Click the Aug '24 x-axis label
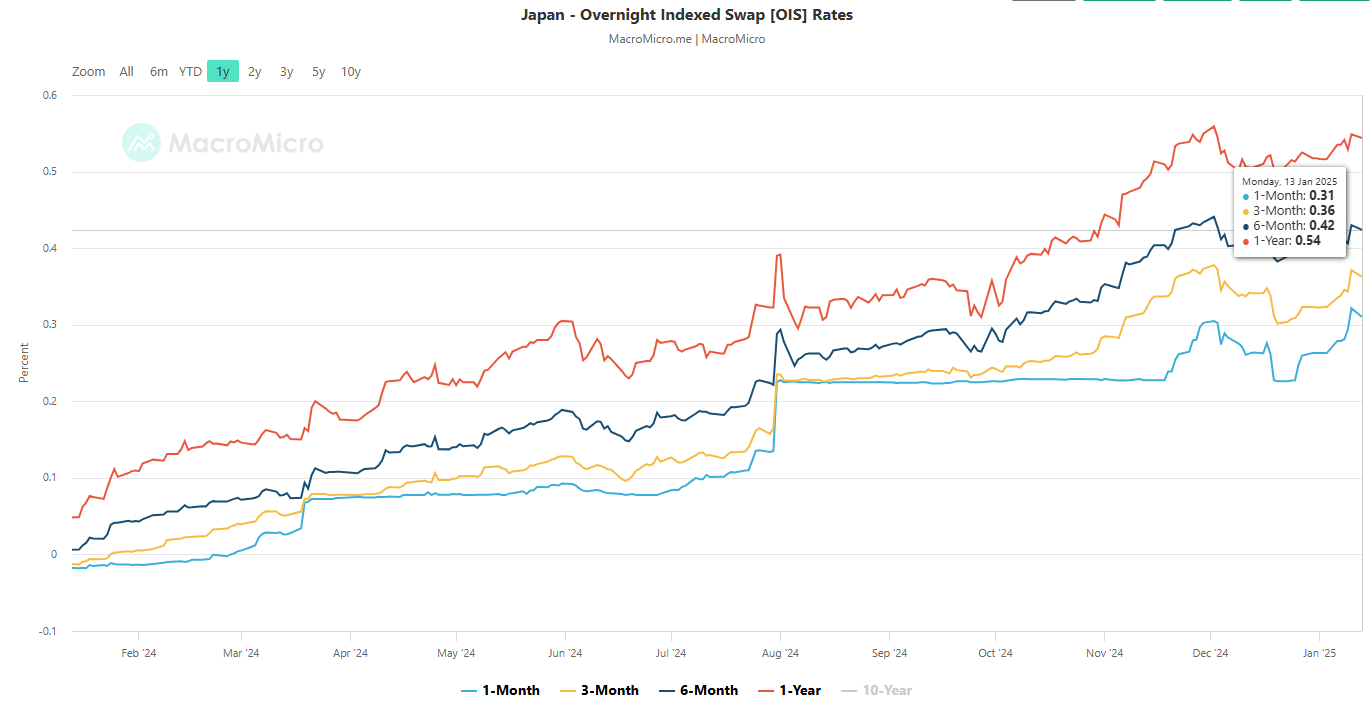This screenshot has width=1372, height=726. (779, 654)
